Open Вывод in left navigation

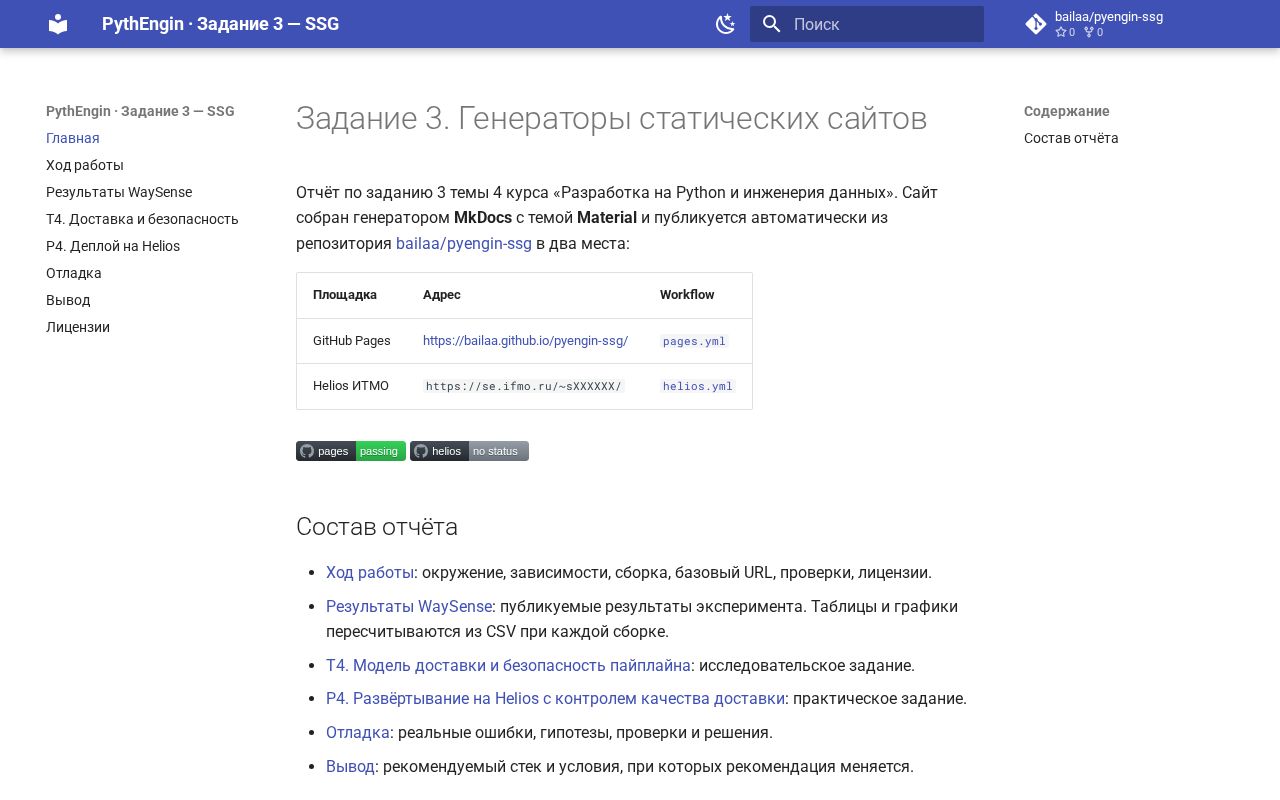pyautogui.click(x=68, y=300)
